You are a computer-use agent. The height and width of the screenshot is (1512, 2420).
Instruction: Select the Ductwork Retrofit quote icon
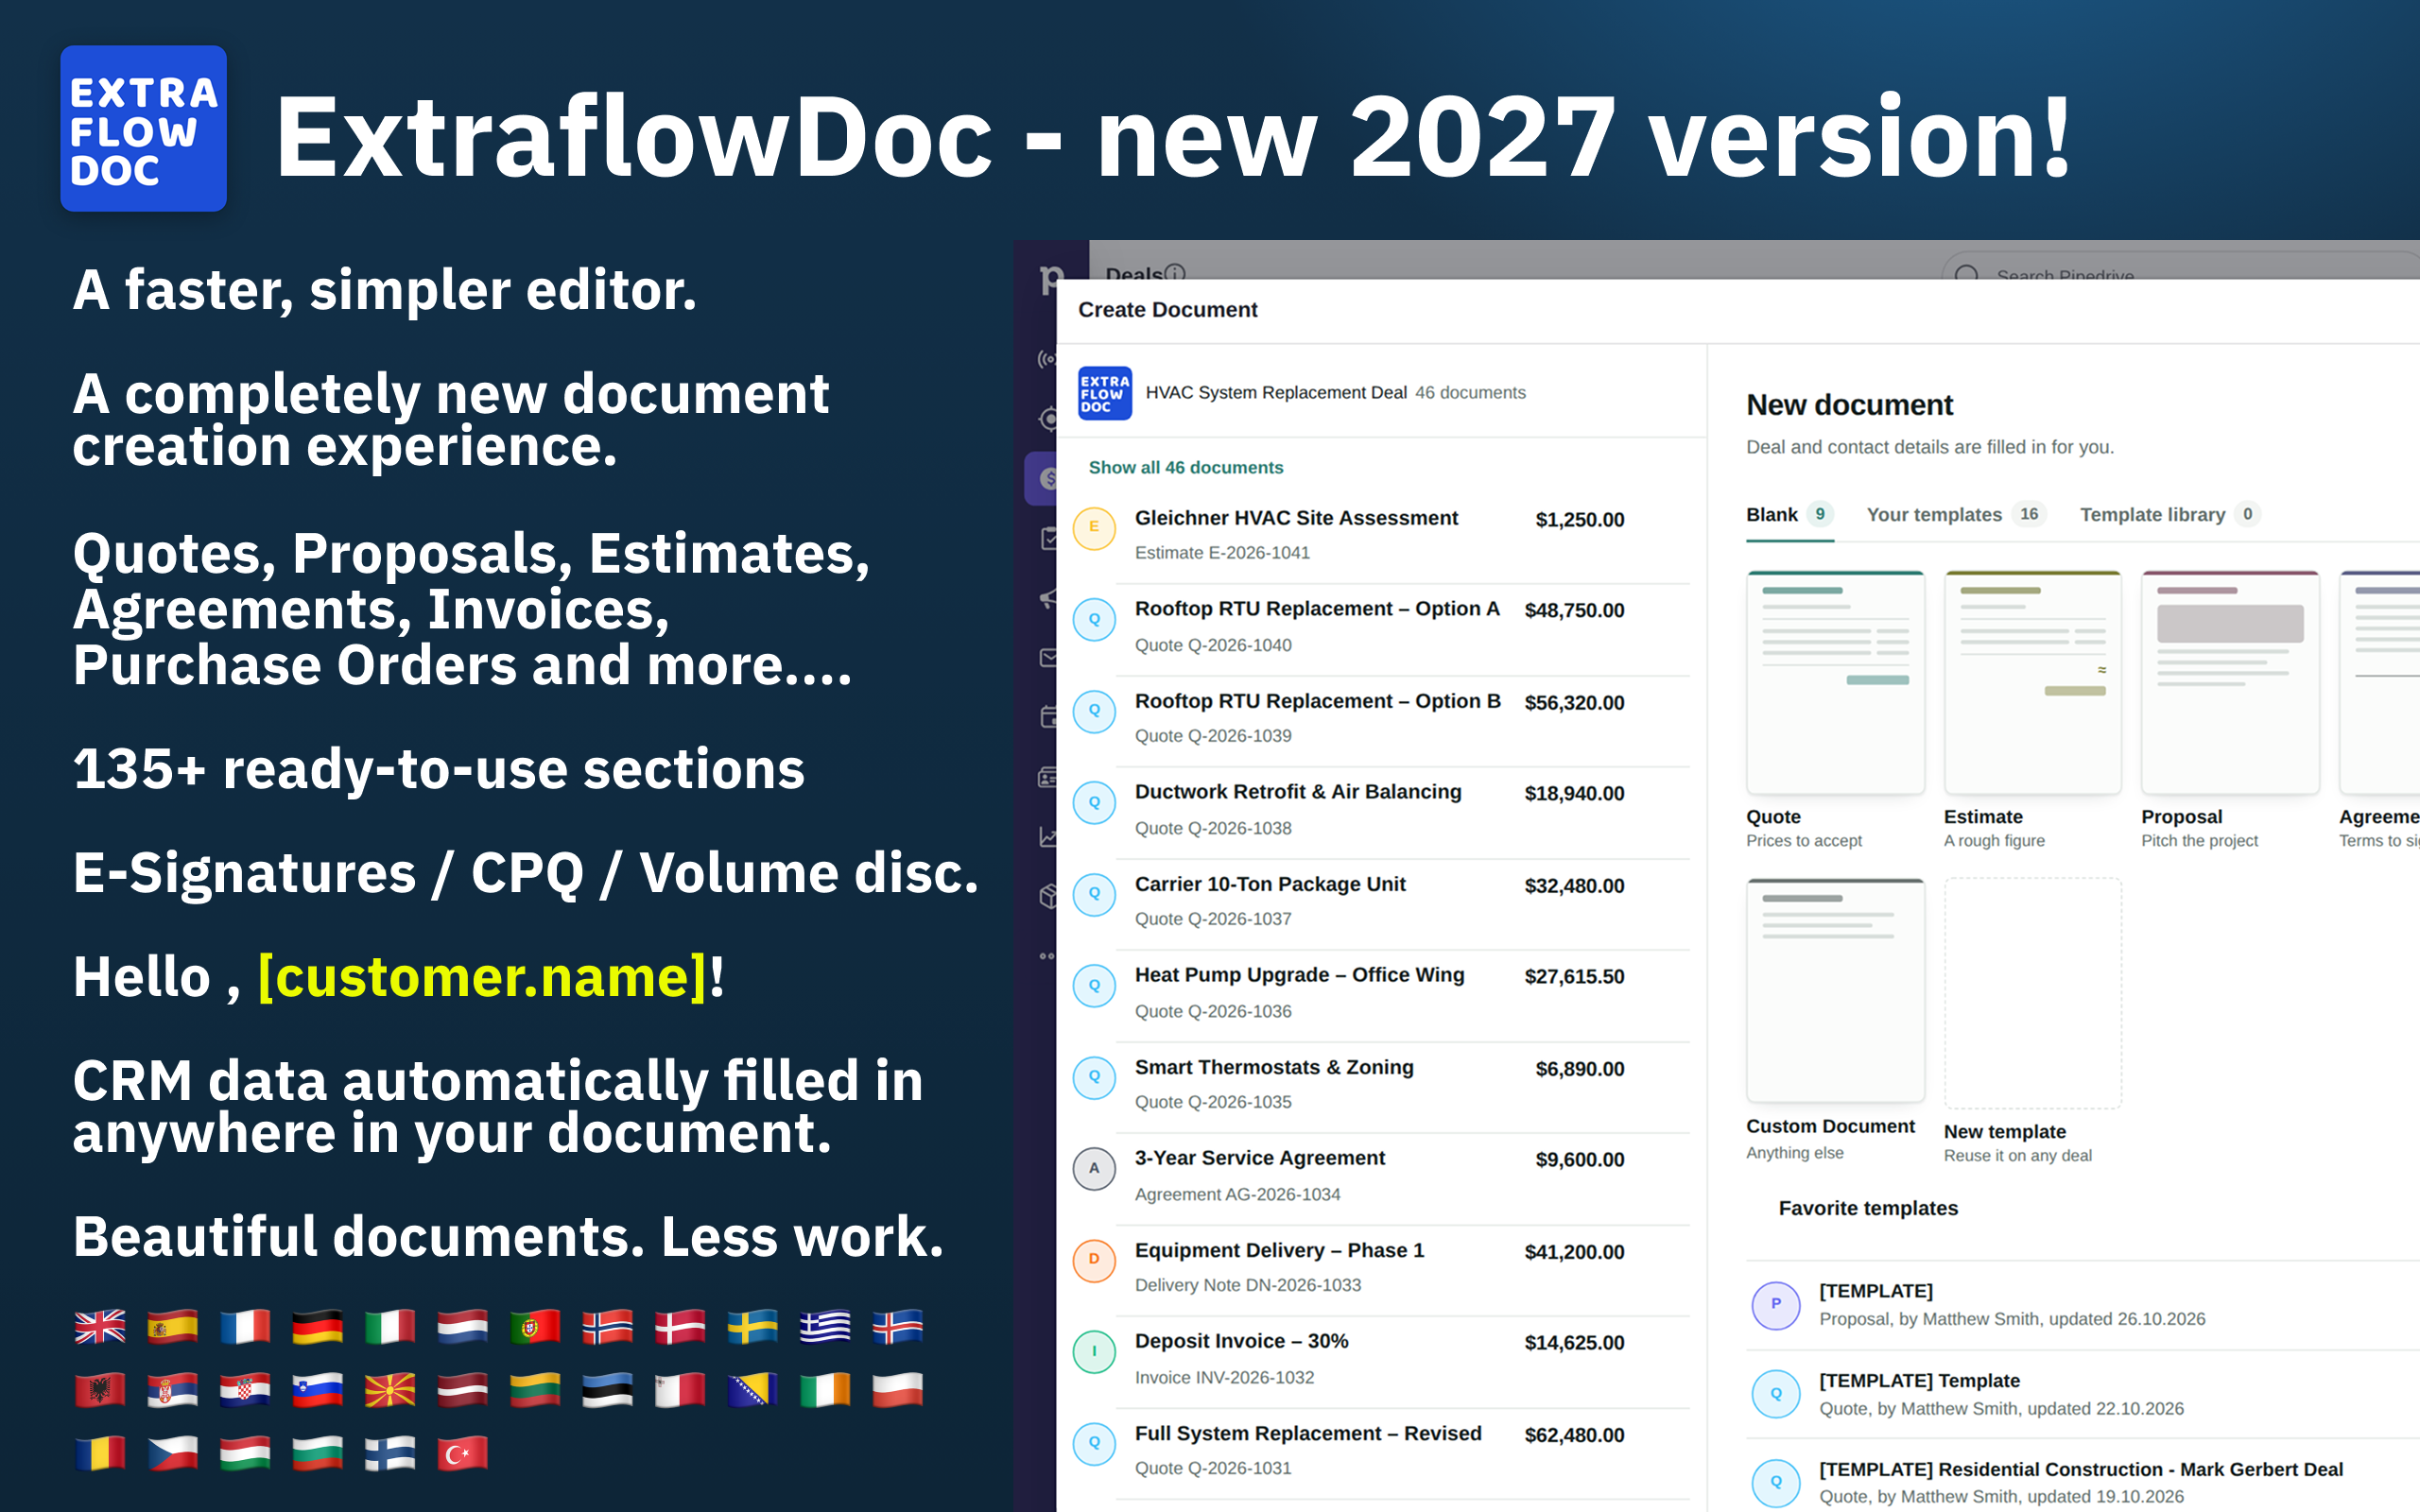pos(1094,802)
